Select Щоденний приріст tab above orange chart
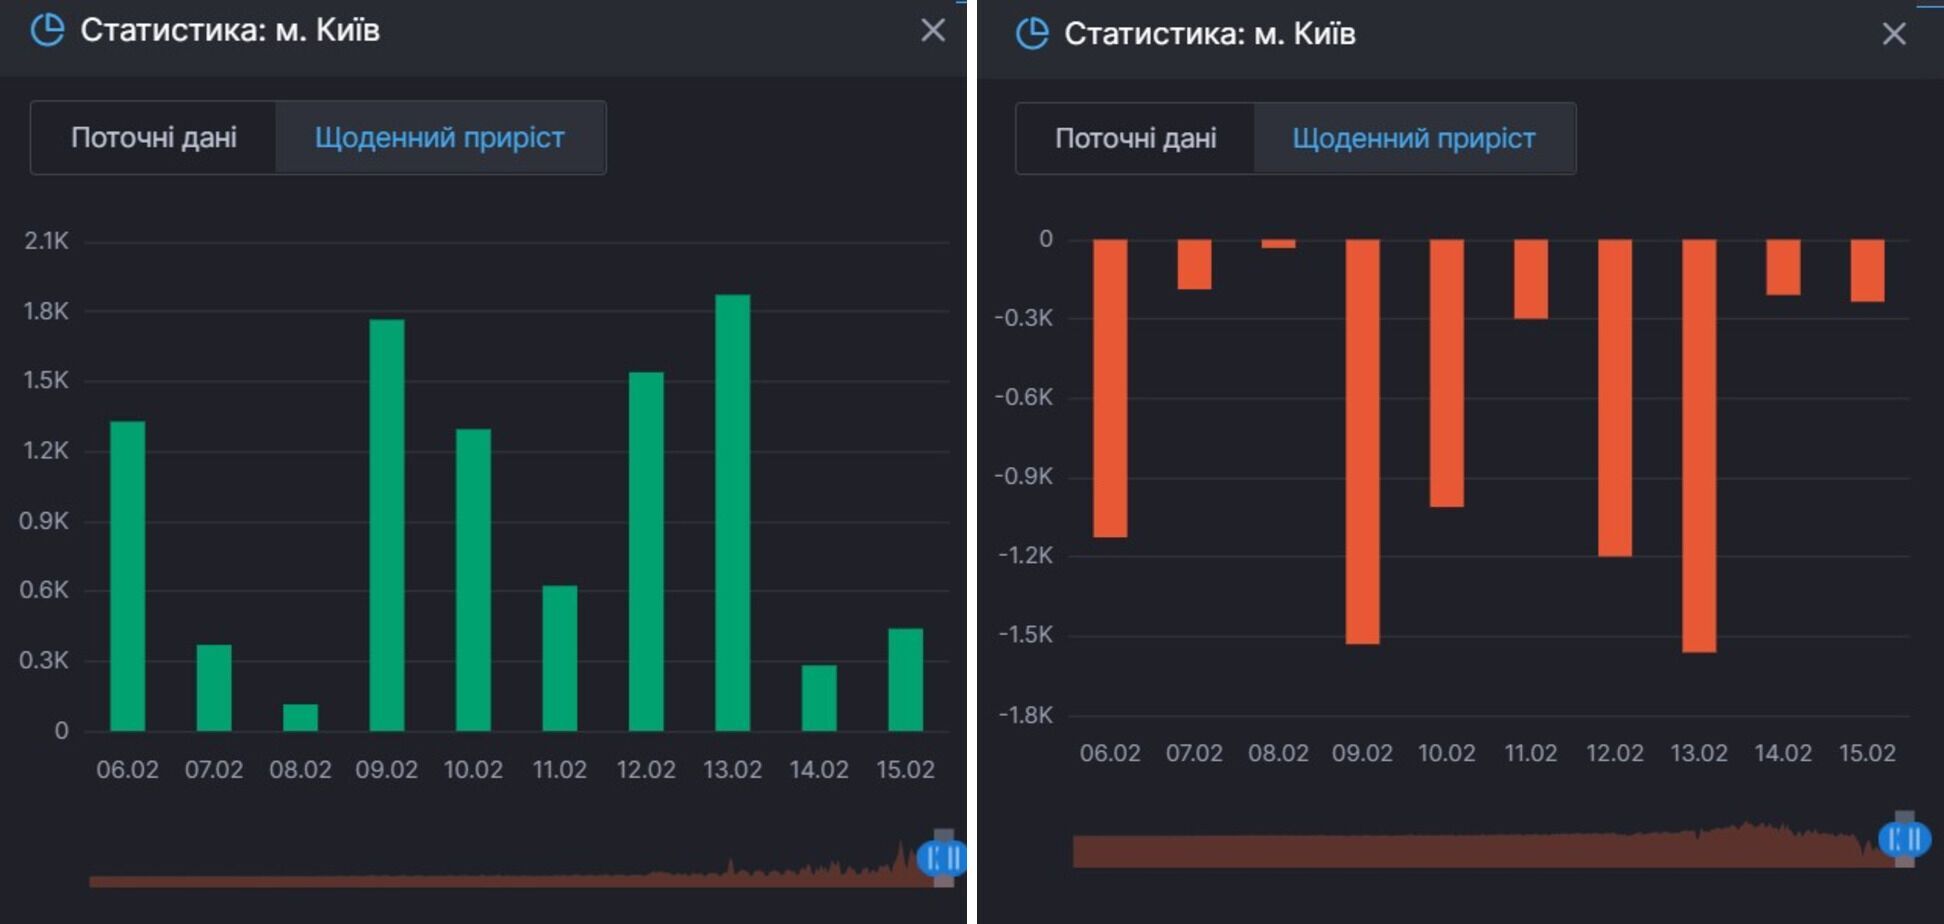This screenshot has height=924, width=1944. pyautogui.click(x=1413, y=139)
